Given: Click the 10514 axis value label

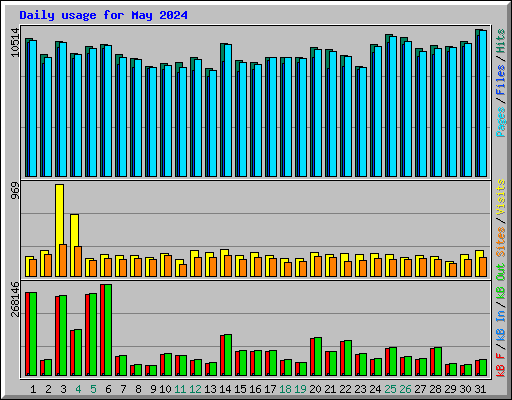Looking at the screenshot, I should point(15,42).
